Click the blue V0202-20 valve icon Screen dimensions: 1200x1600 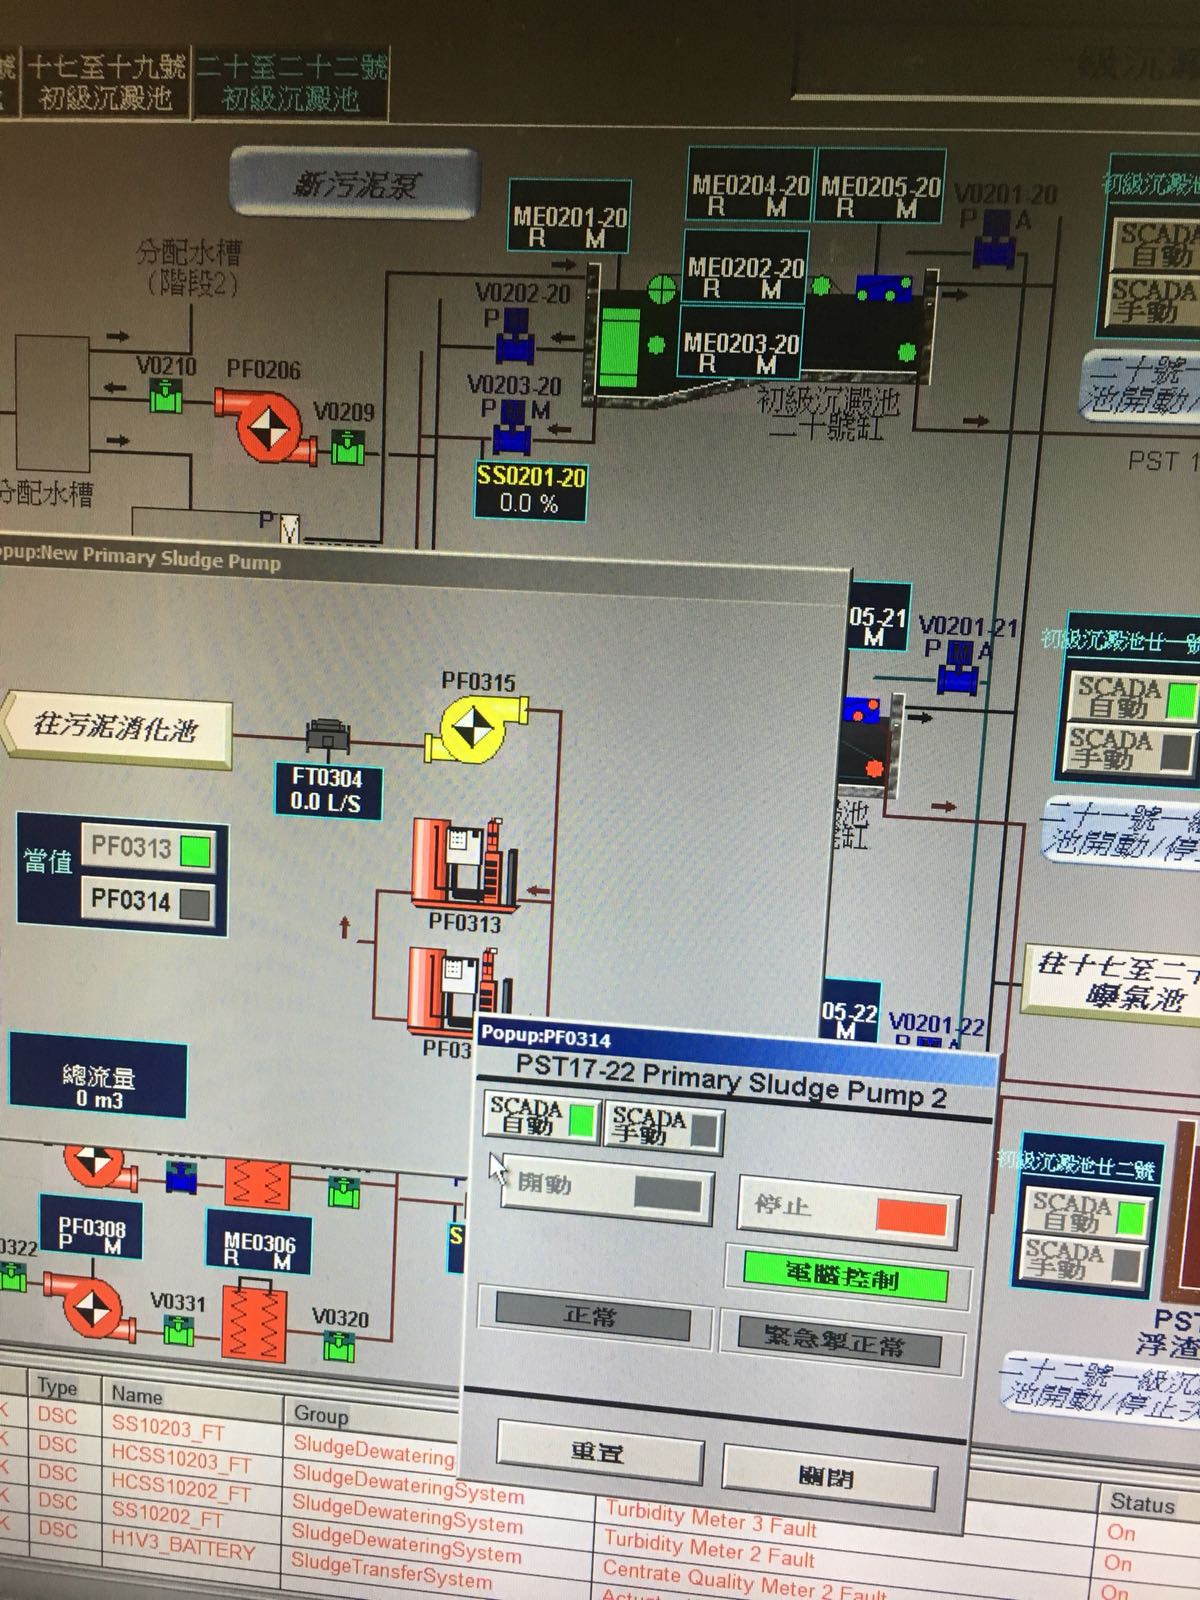516,340
